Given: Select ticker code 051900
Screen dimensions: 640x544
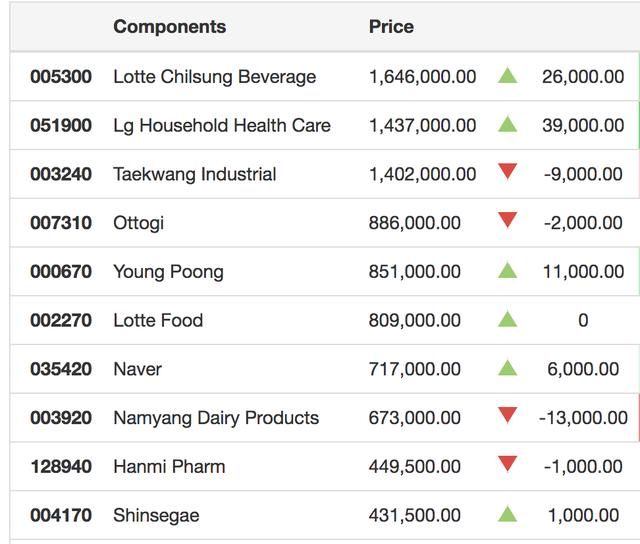Looking at the screenshot, I should [61, 126].
